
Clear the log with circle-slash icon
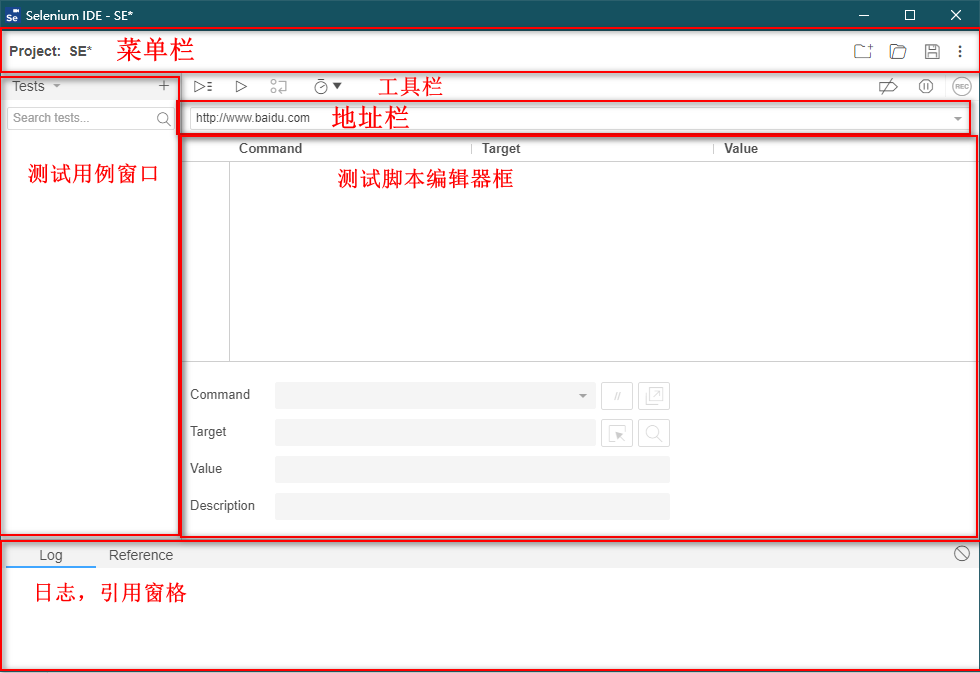point(961,554)
